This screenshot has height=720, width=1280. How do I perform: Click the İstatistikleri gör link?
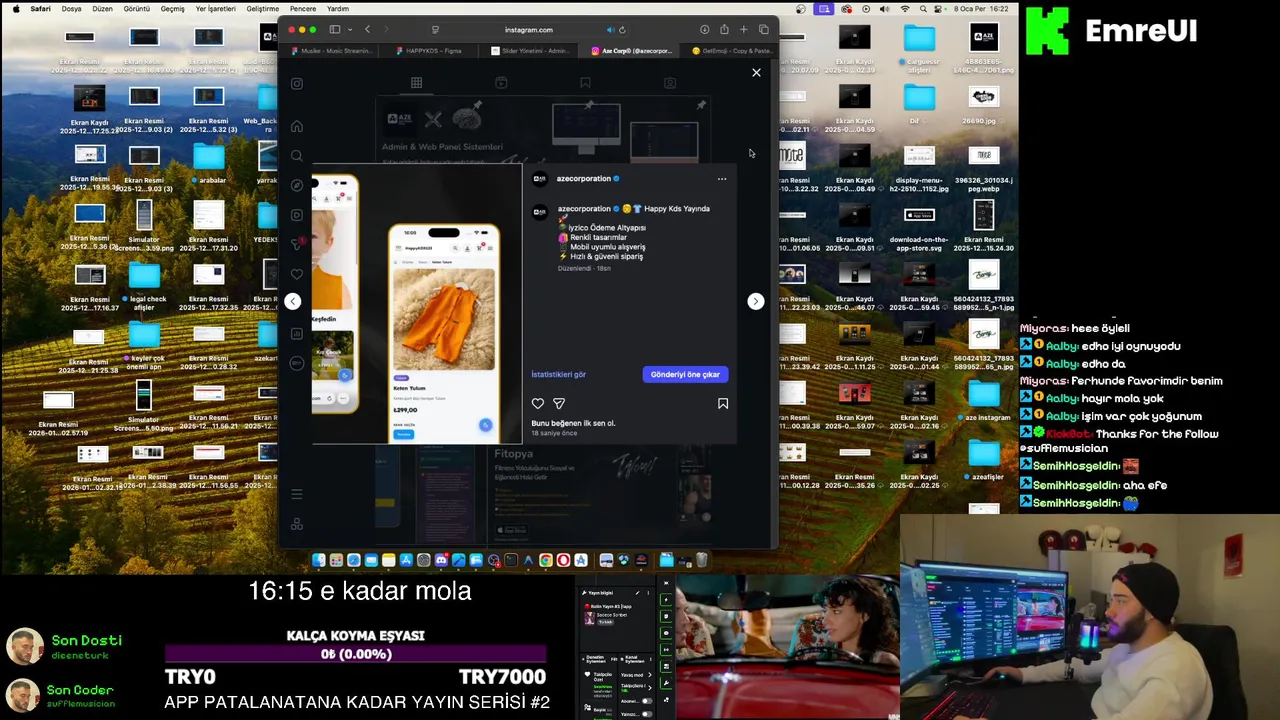pos(559,374)
